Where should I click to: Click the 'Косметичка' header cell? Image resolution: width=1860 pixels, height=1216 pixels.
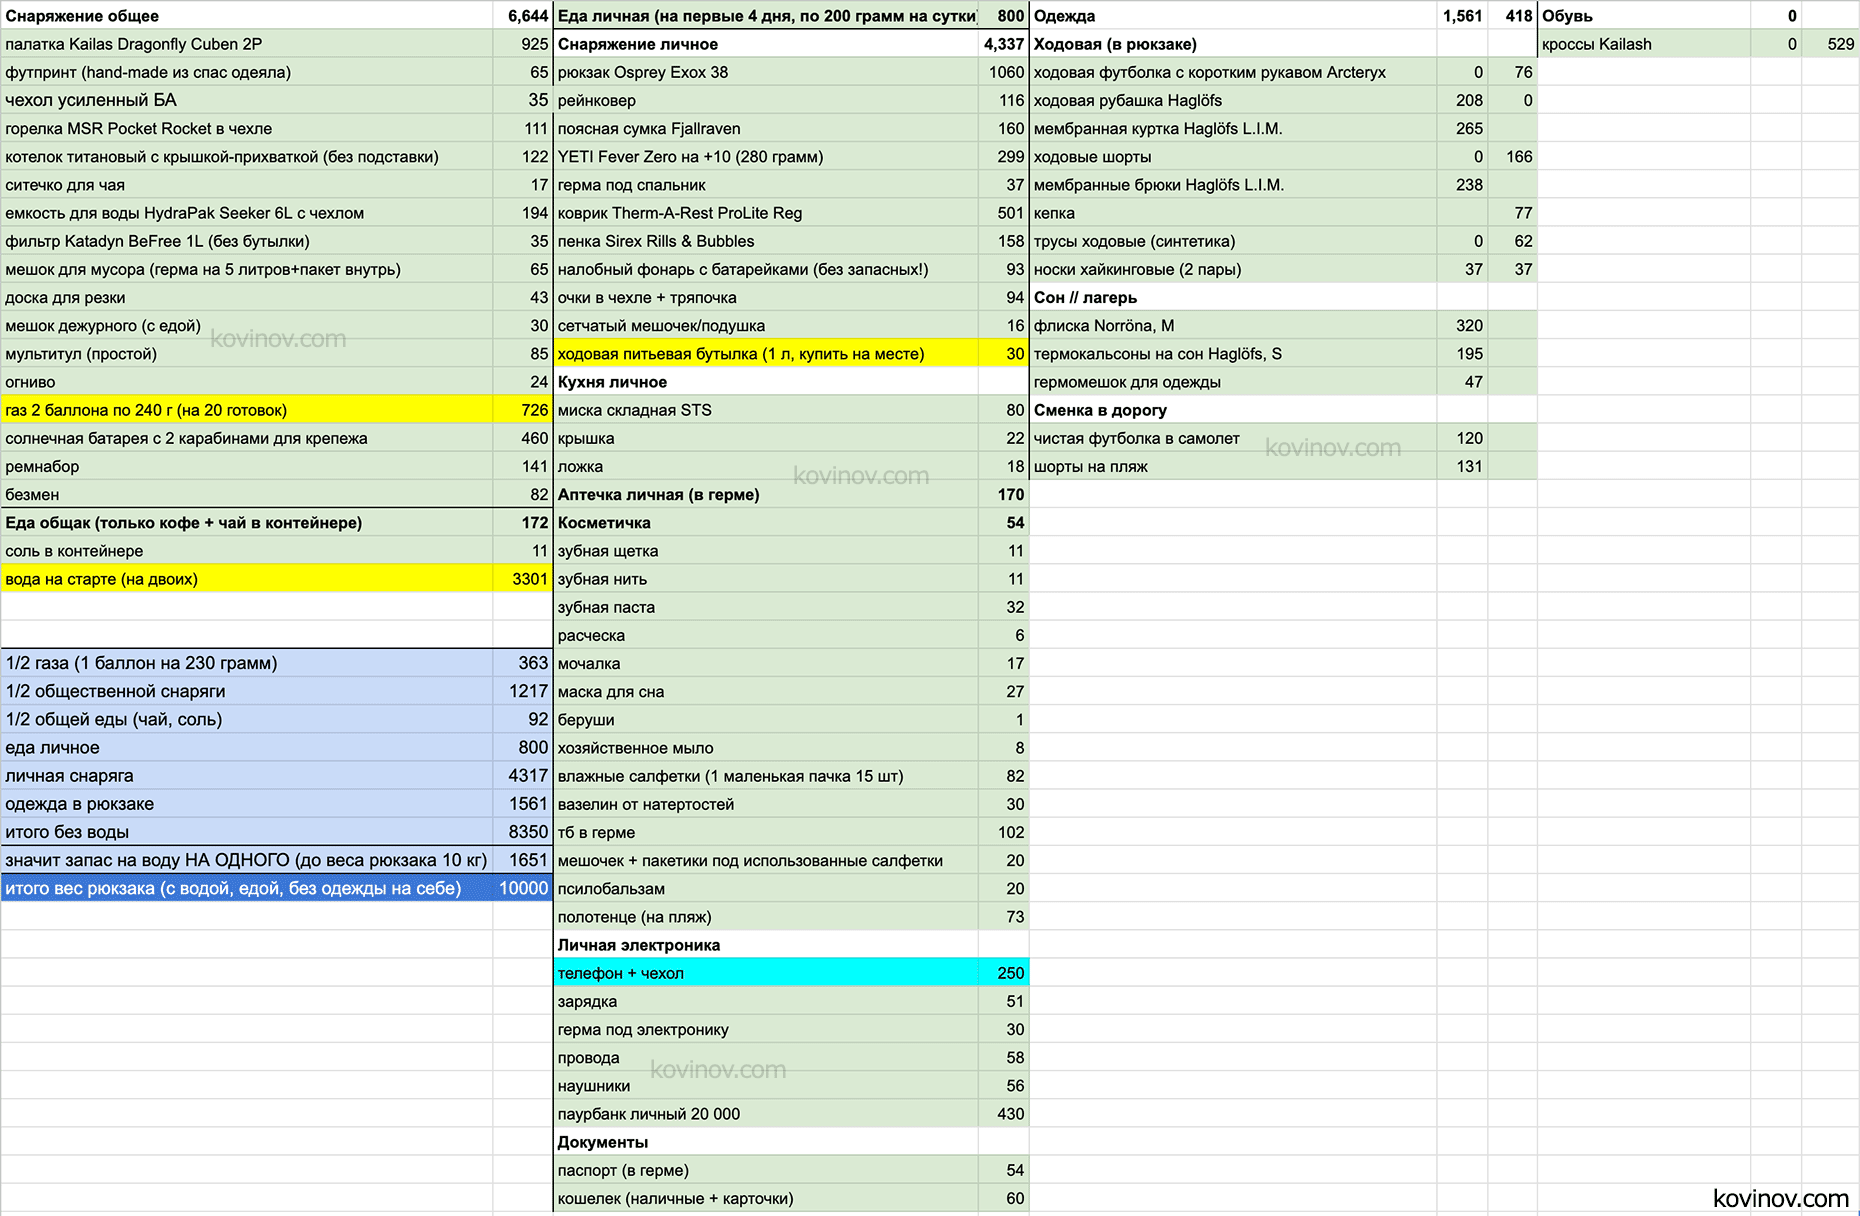click(766, 522)
